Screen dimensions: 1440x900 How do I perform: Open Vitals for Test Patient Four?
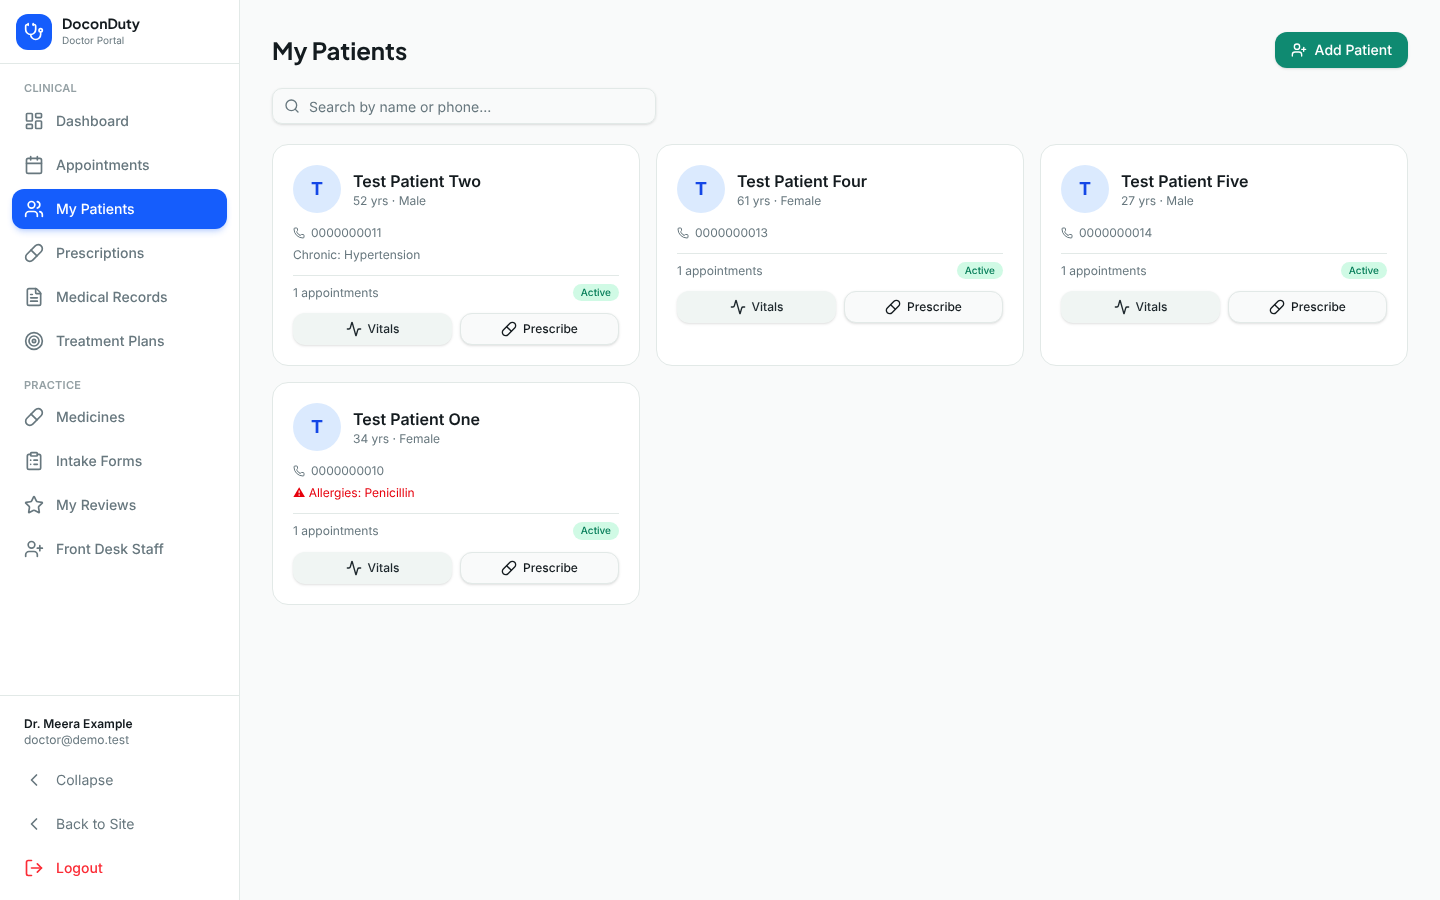(756, 307)
